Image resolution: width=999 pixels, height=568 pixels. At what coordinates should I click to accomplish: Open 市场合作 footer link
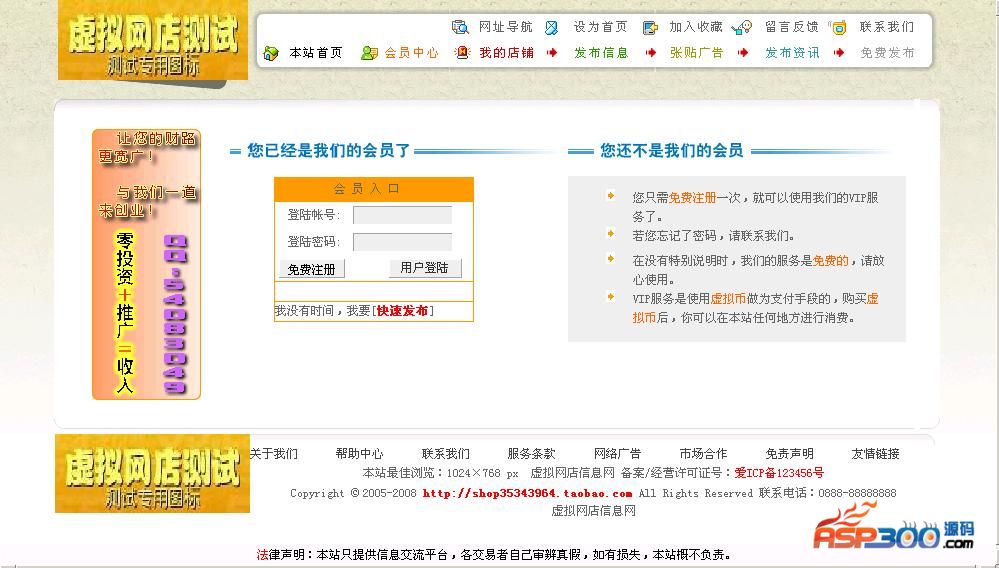coord(703,454)
